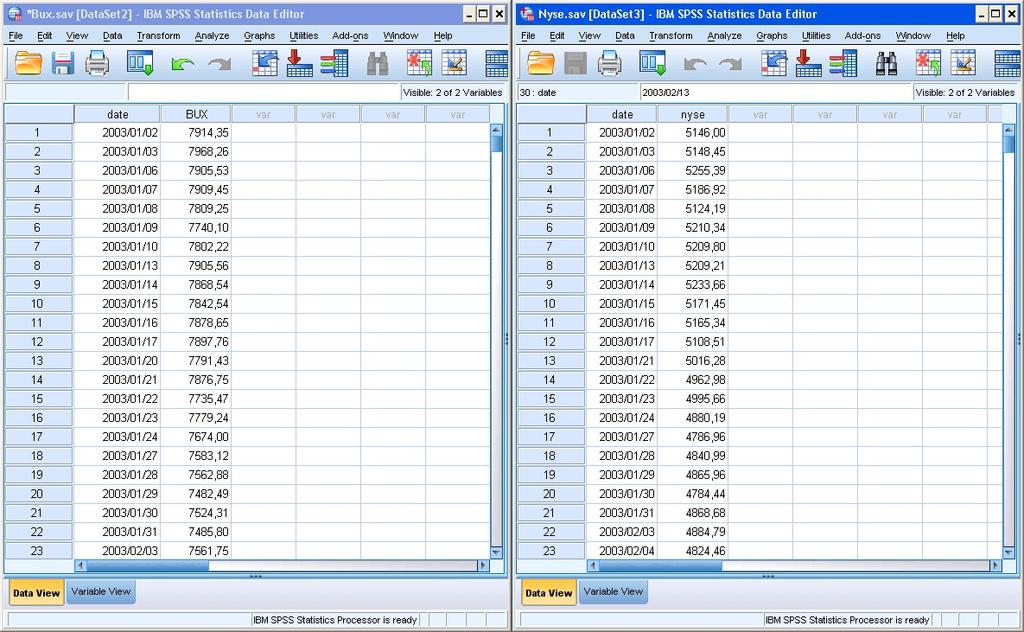Insert cases in the Nyse dataset
The height and width of the screenshot is (632, 1024).
pos(928,63)
